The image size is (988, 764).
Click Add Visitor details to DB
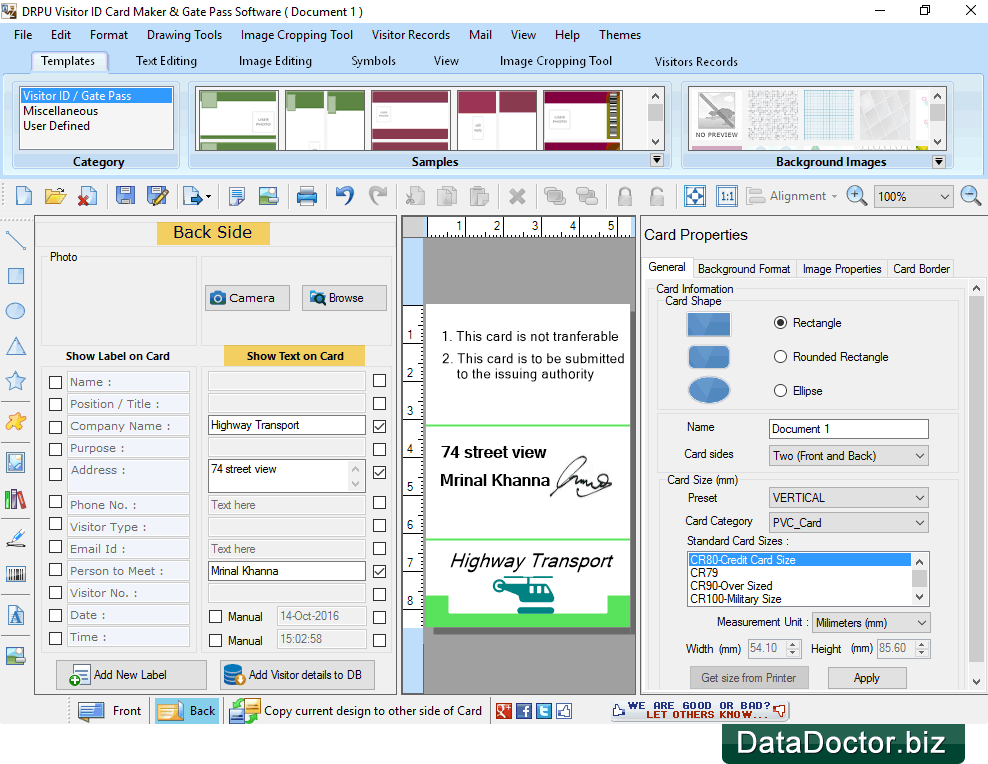pos(297,675)
